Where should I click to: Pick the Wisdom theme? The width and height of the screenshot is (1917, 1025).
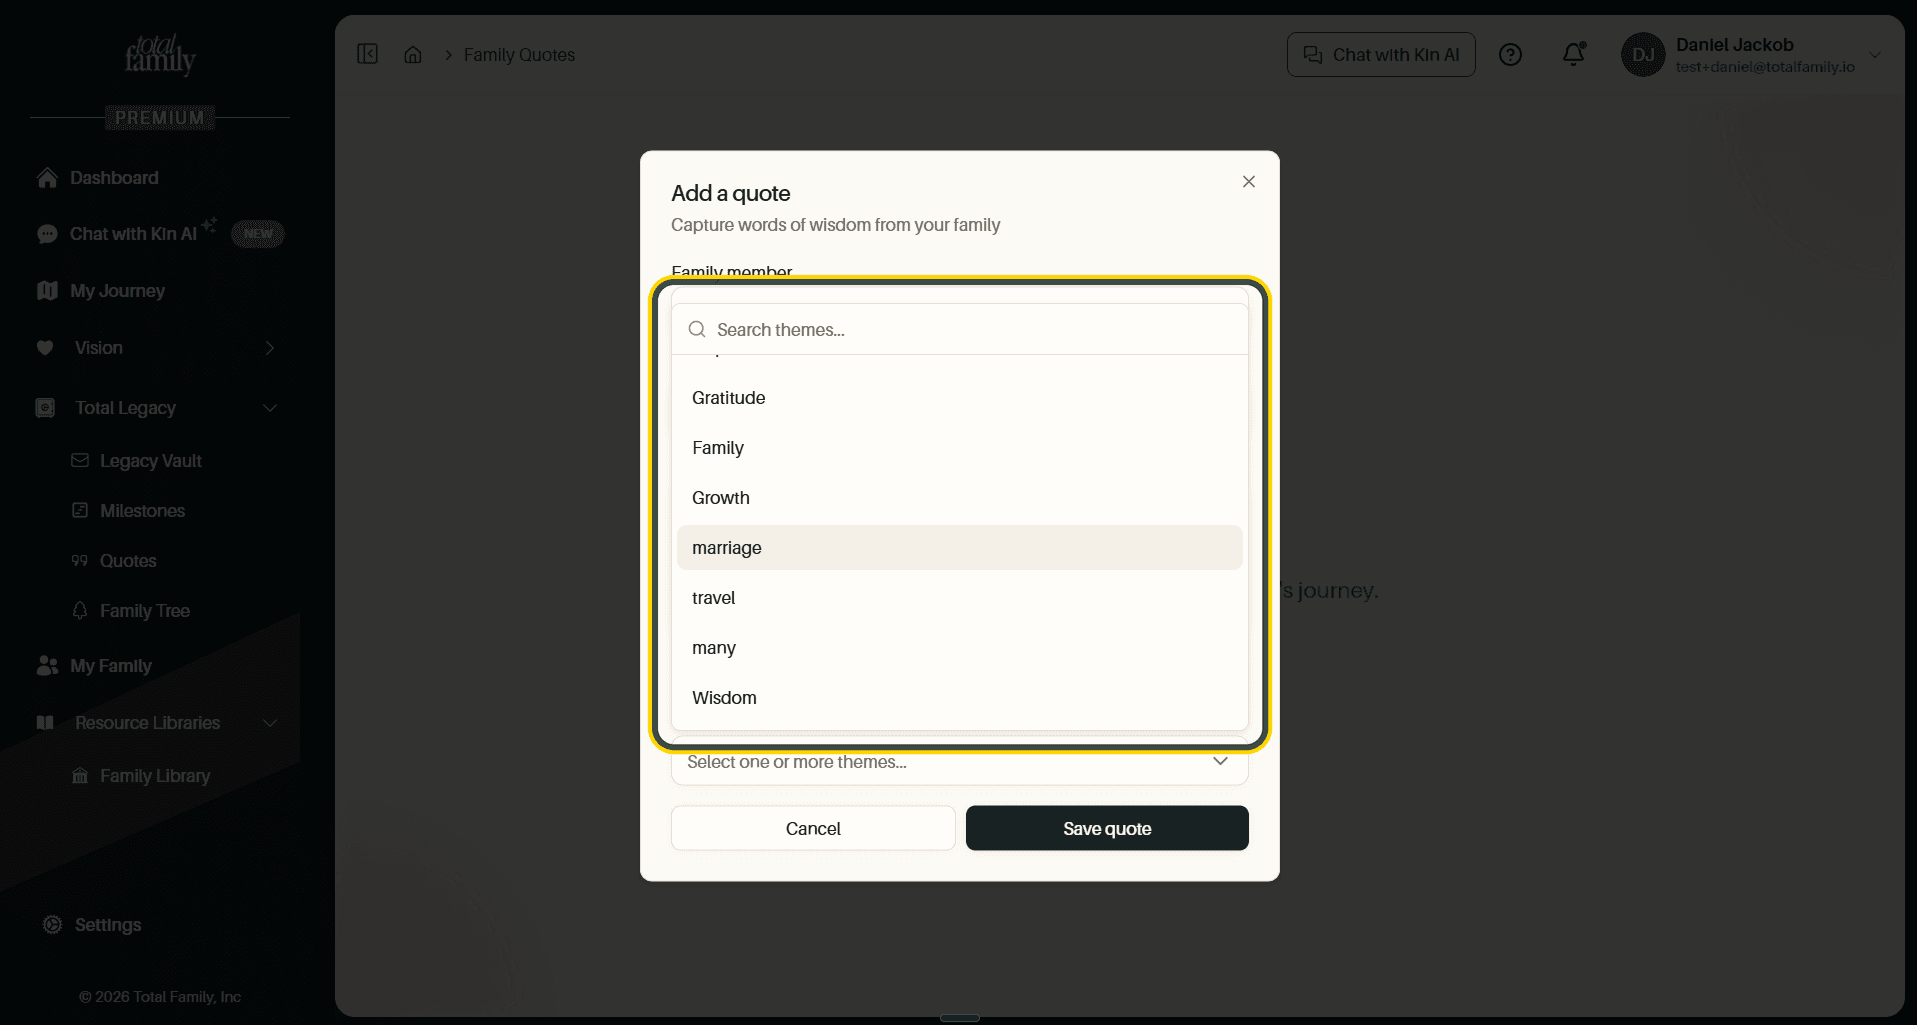click(x=959, y=698)
